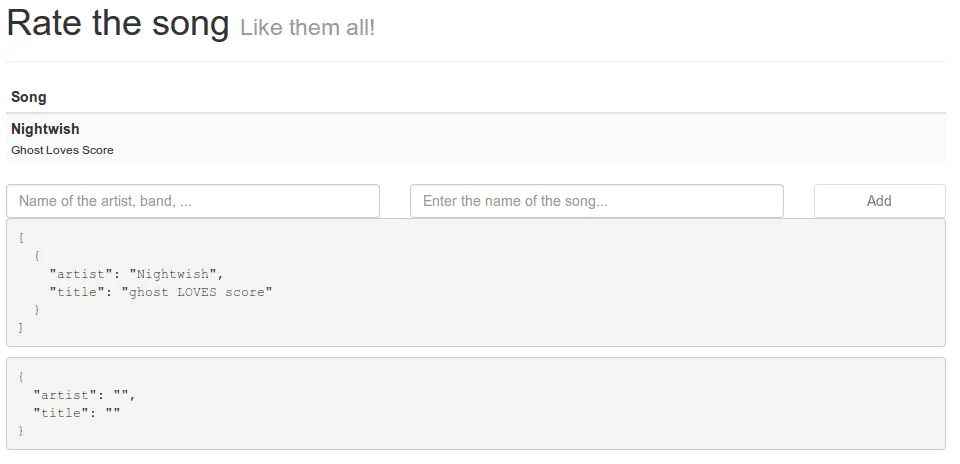Focus the song name input field

[597, 201]
